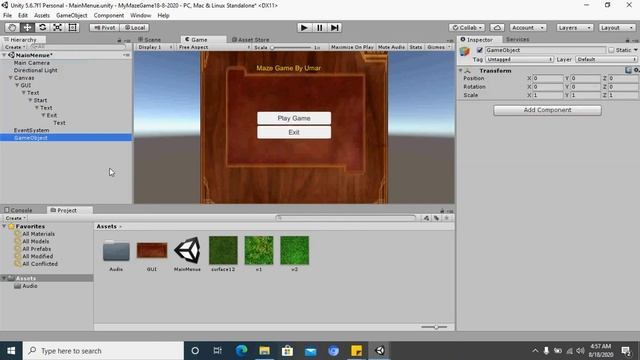The height and width of the screenshot is (360, 640).
Task: Select the Move tool
Action: point(27,27)
